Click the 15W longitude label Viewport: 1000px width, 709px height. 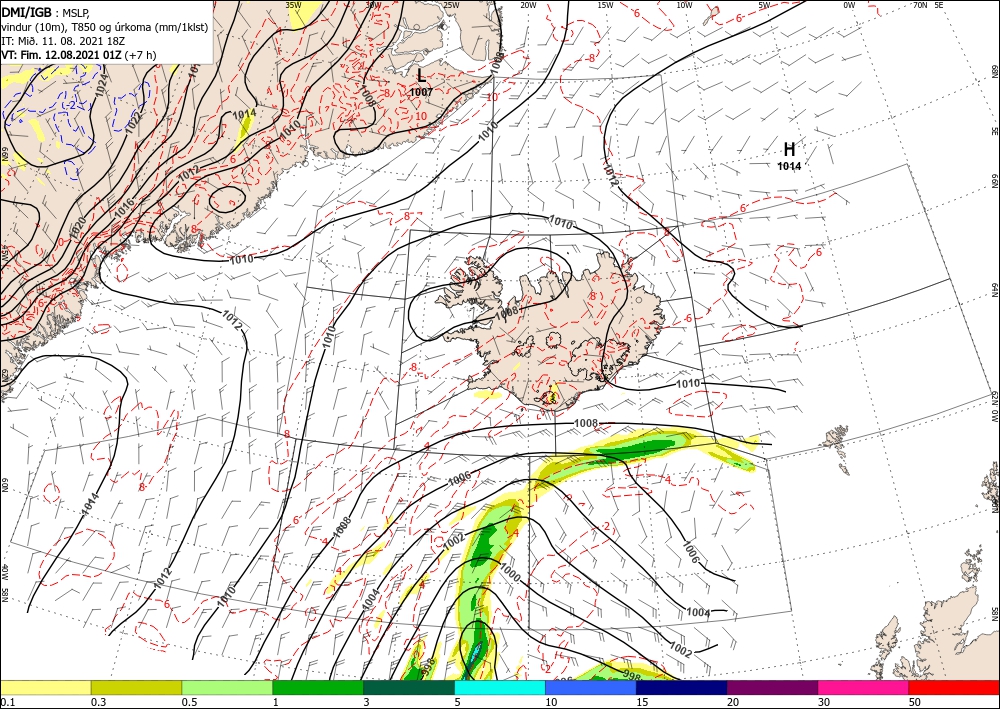tap(605, 5)
